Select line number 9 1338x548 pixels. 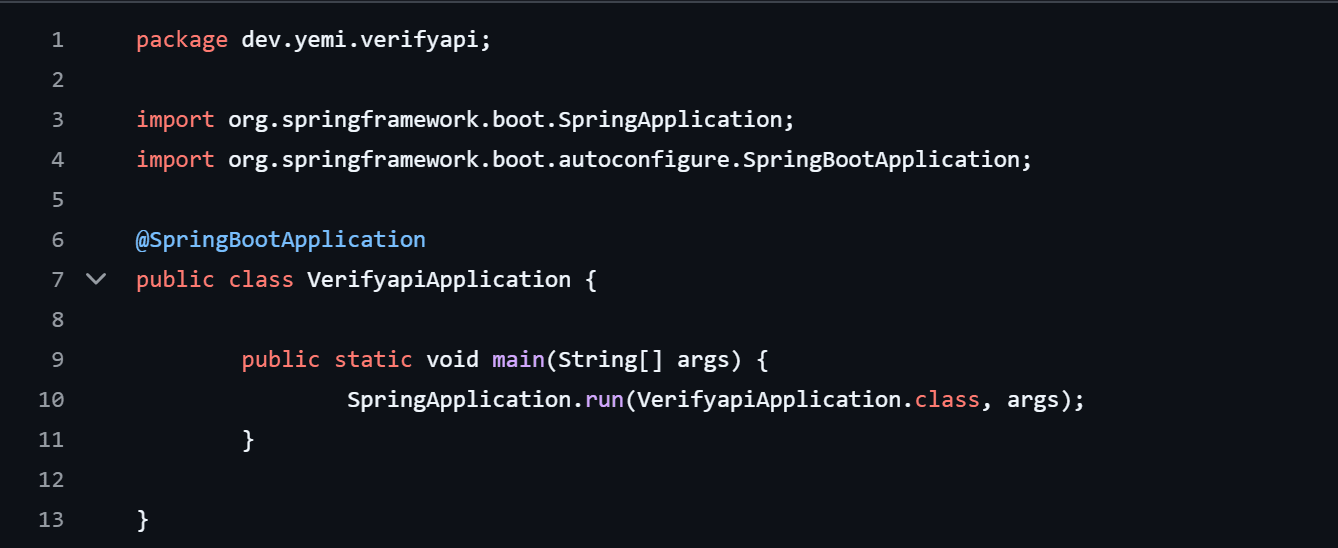pos(57,360)
